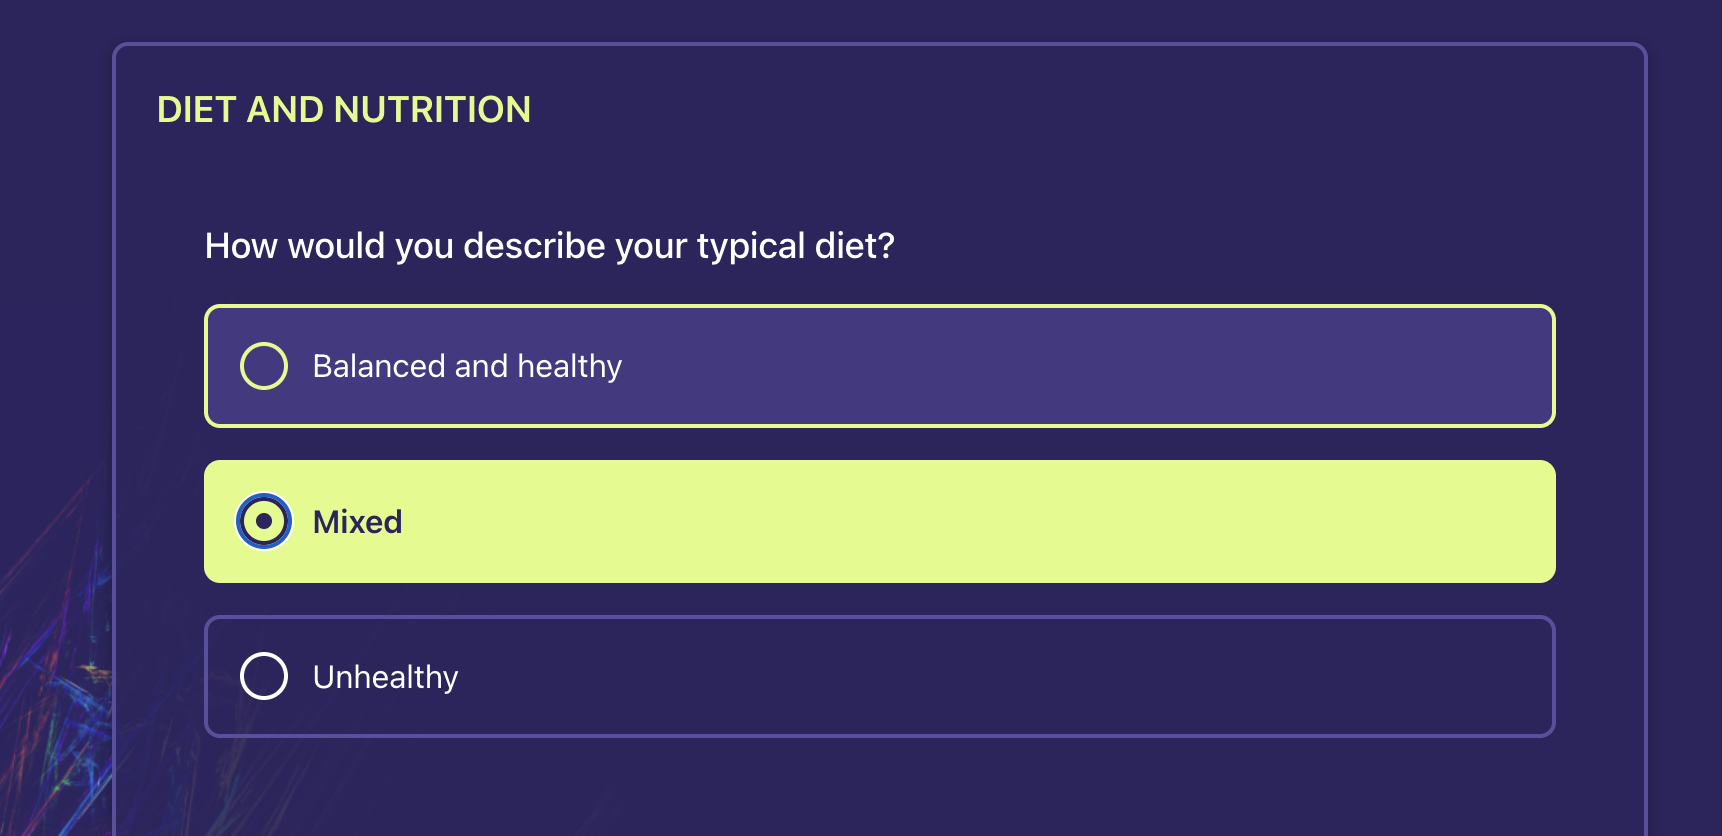Click the typical diet question text
This screenshot has height=836, width=1722.
click(x=549, y=246)
